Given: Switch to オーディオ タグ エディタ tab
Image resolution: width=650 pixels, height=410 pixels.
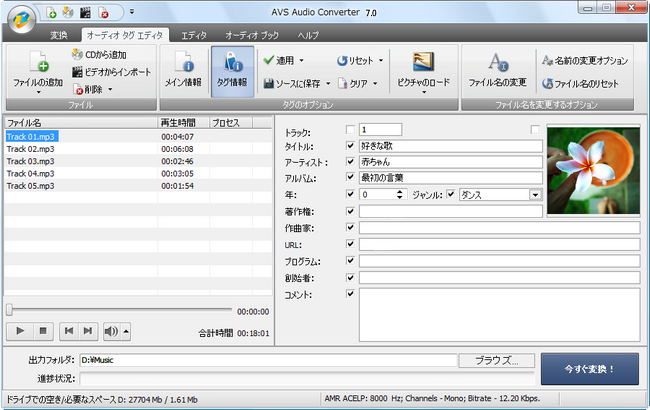Looking at the screenshot, I should point(125,35).
